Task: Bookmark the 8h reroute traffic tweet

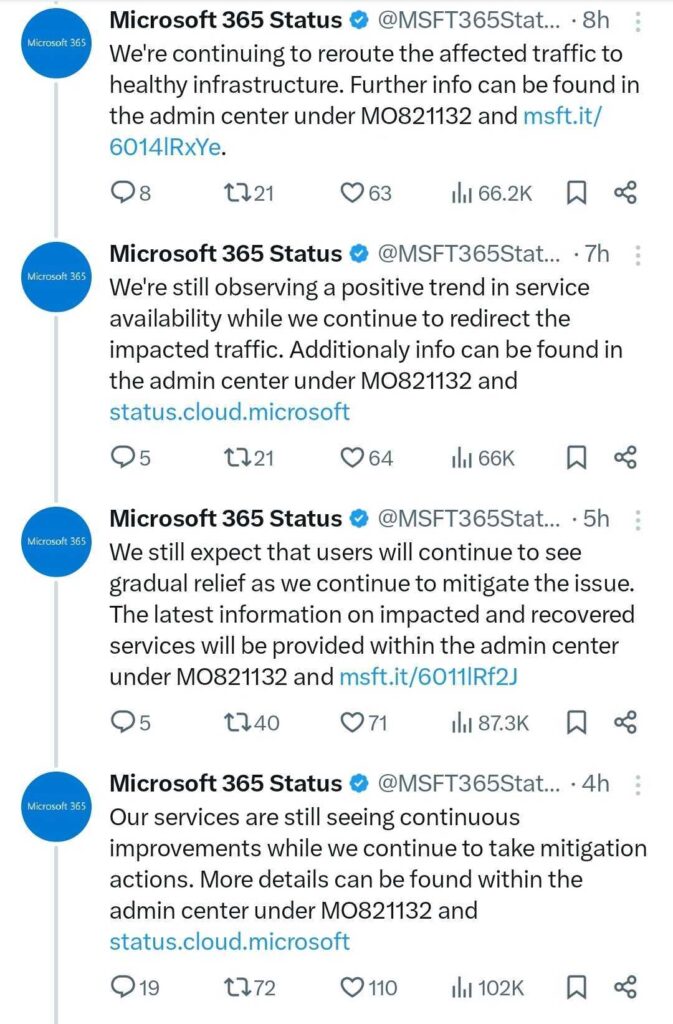Action: coord(576,193)
